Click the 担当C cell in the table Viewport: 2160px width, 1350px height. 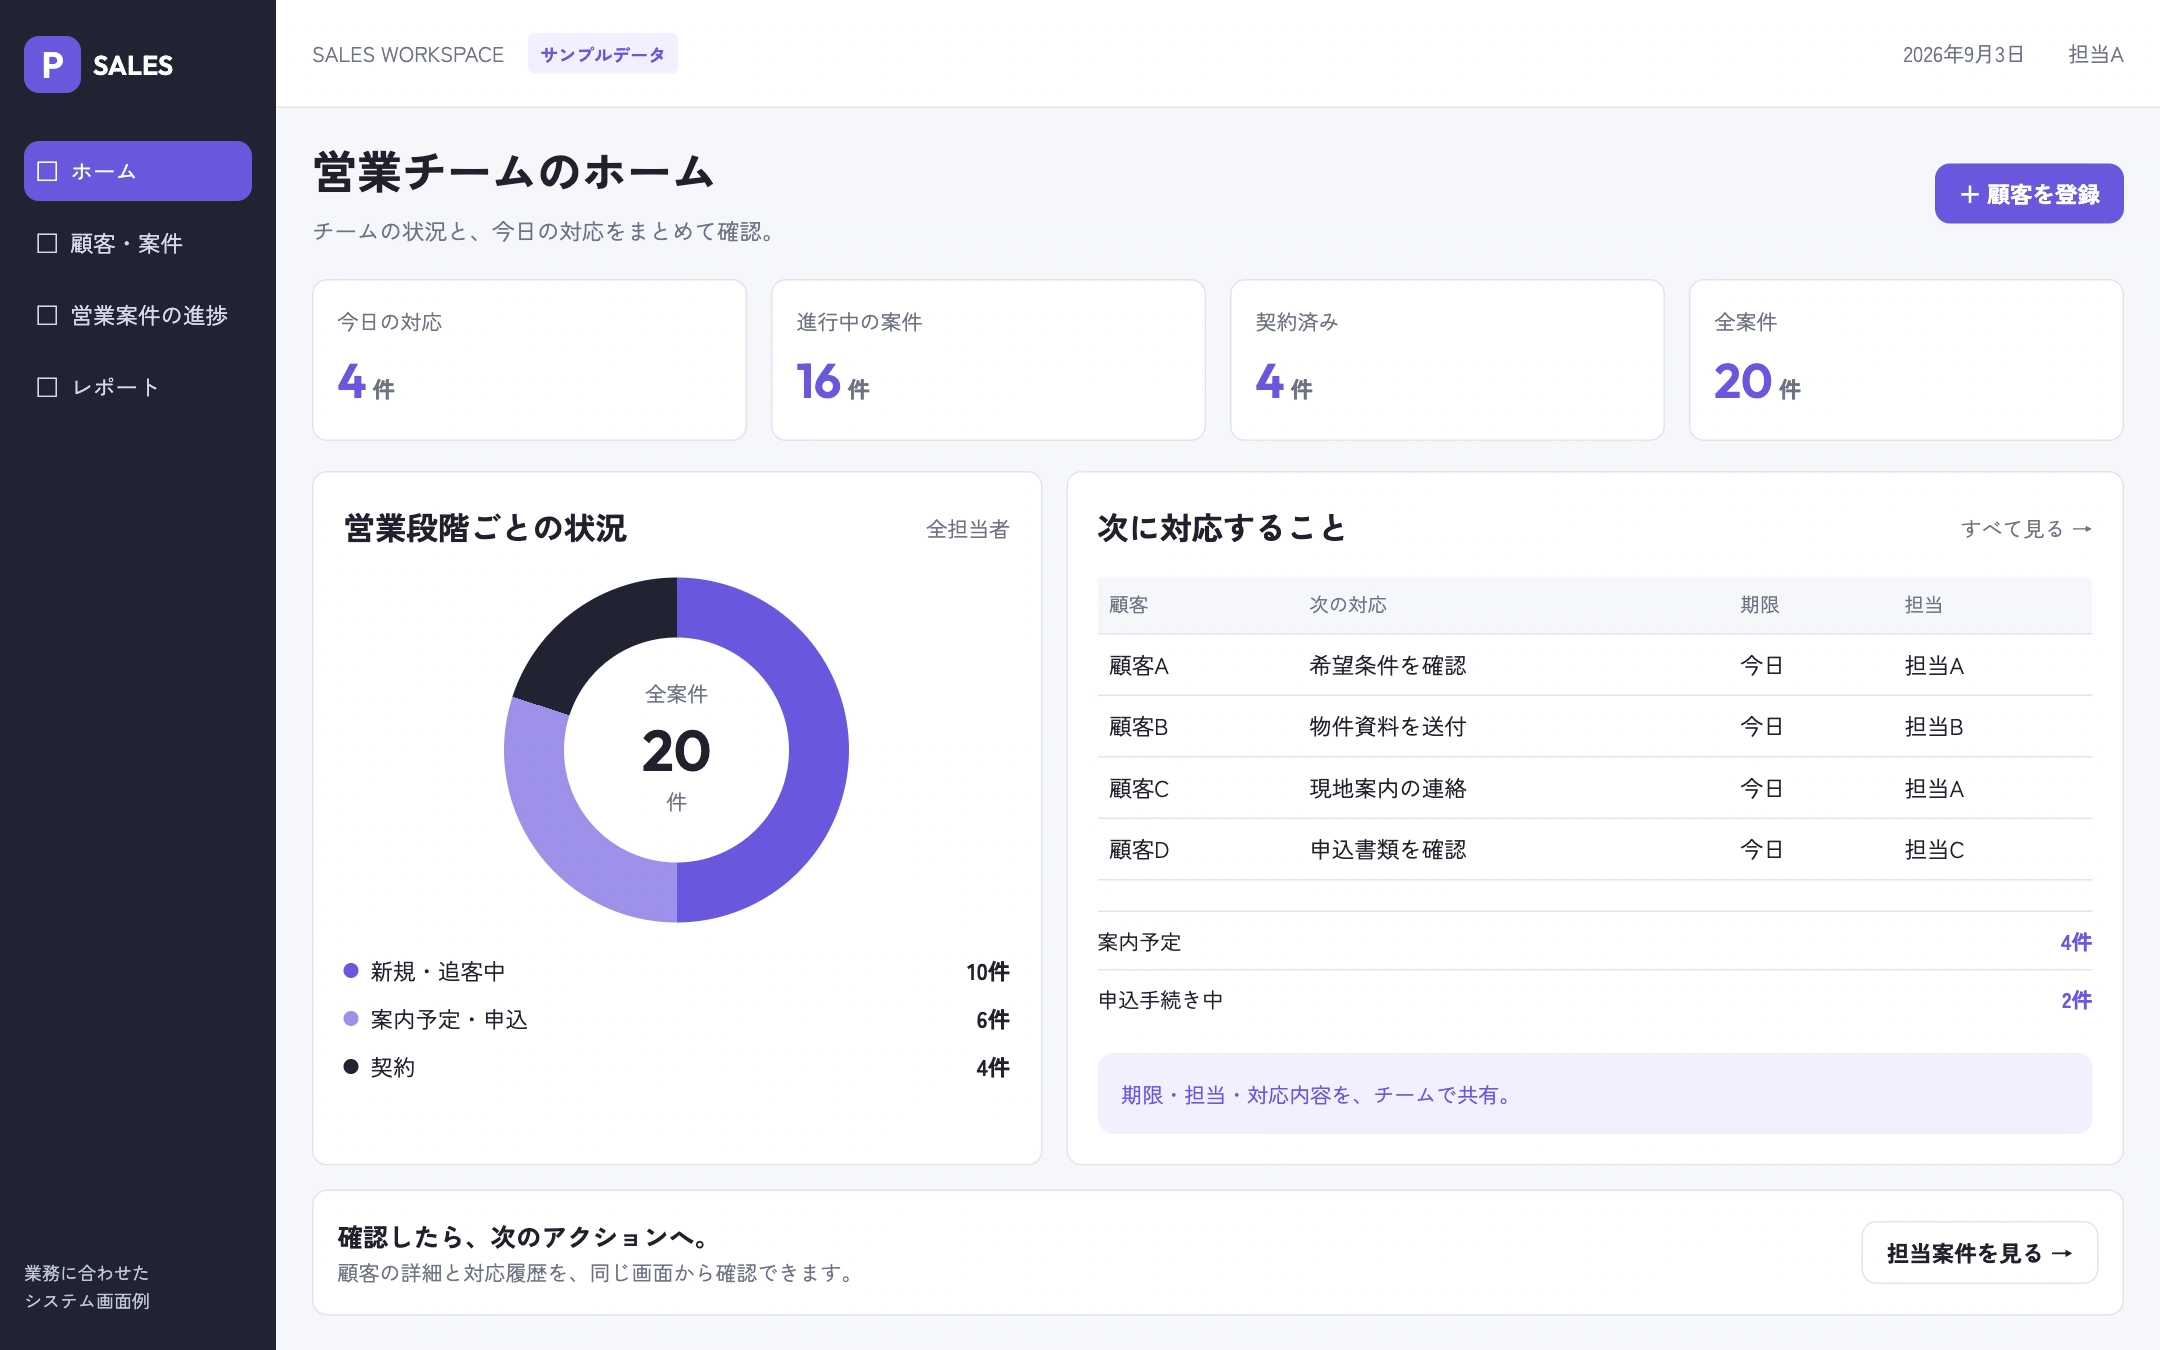point(1934,850)
